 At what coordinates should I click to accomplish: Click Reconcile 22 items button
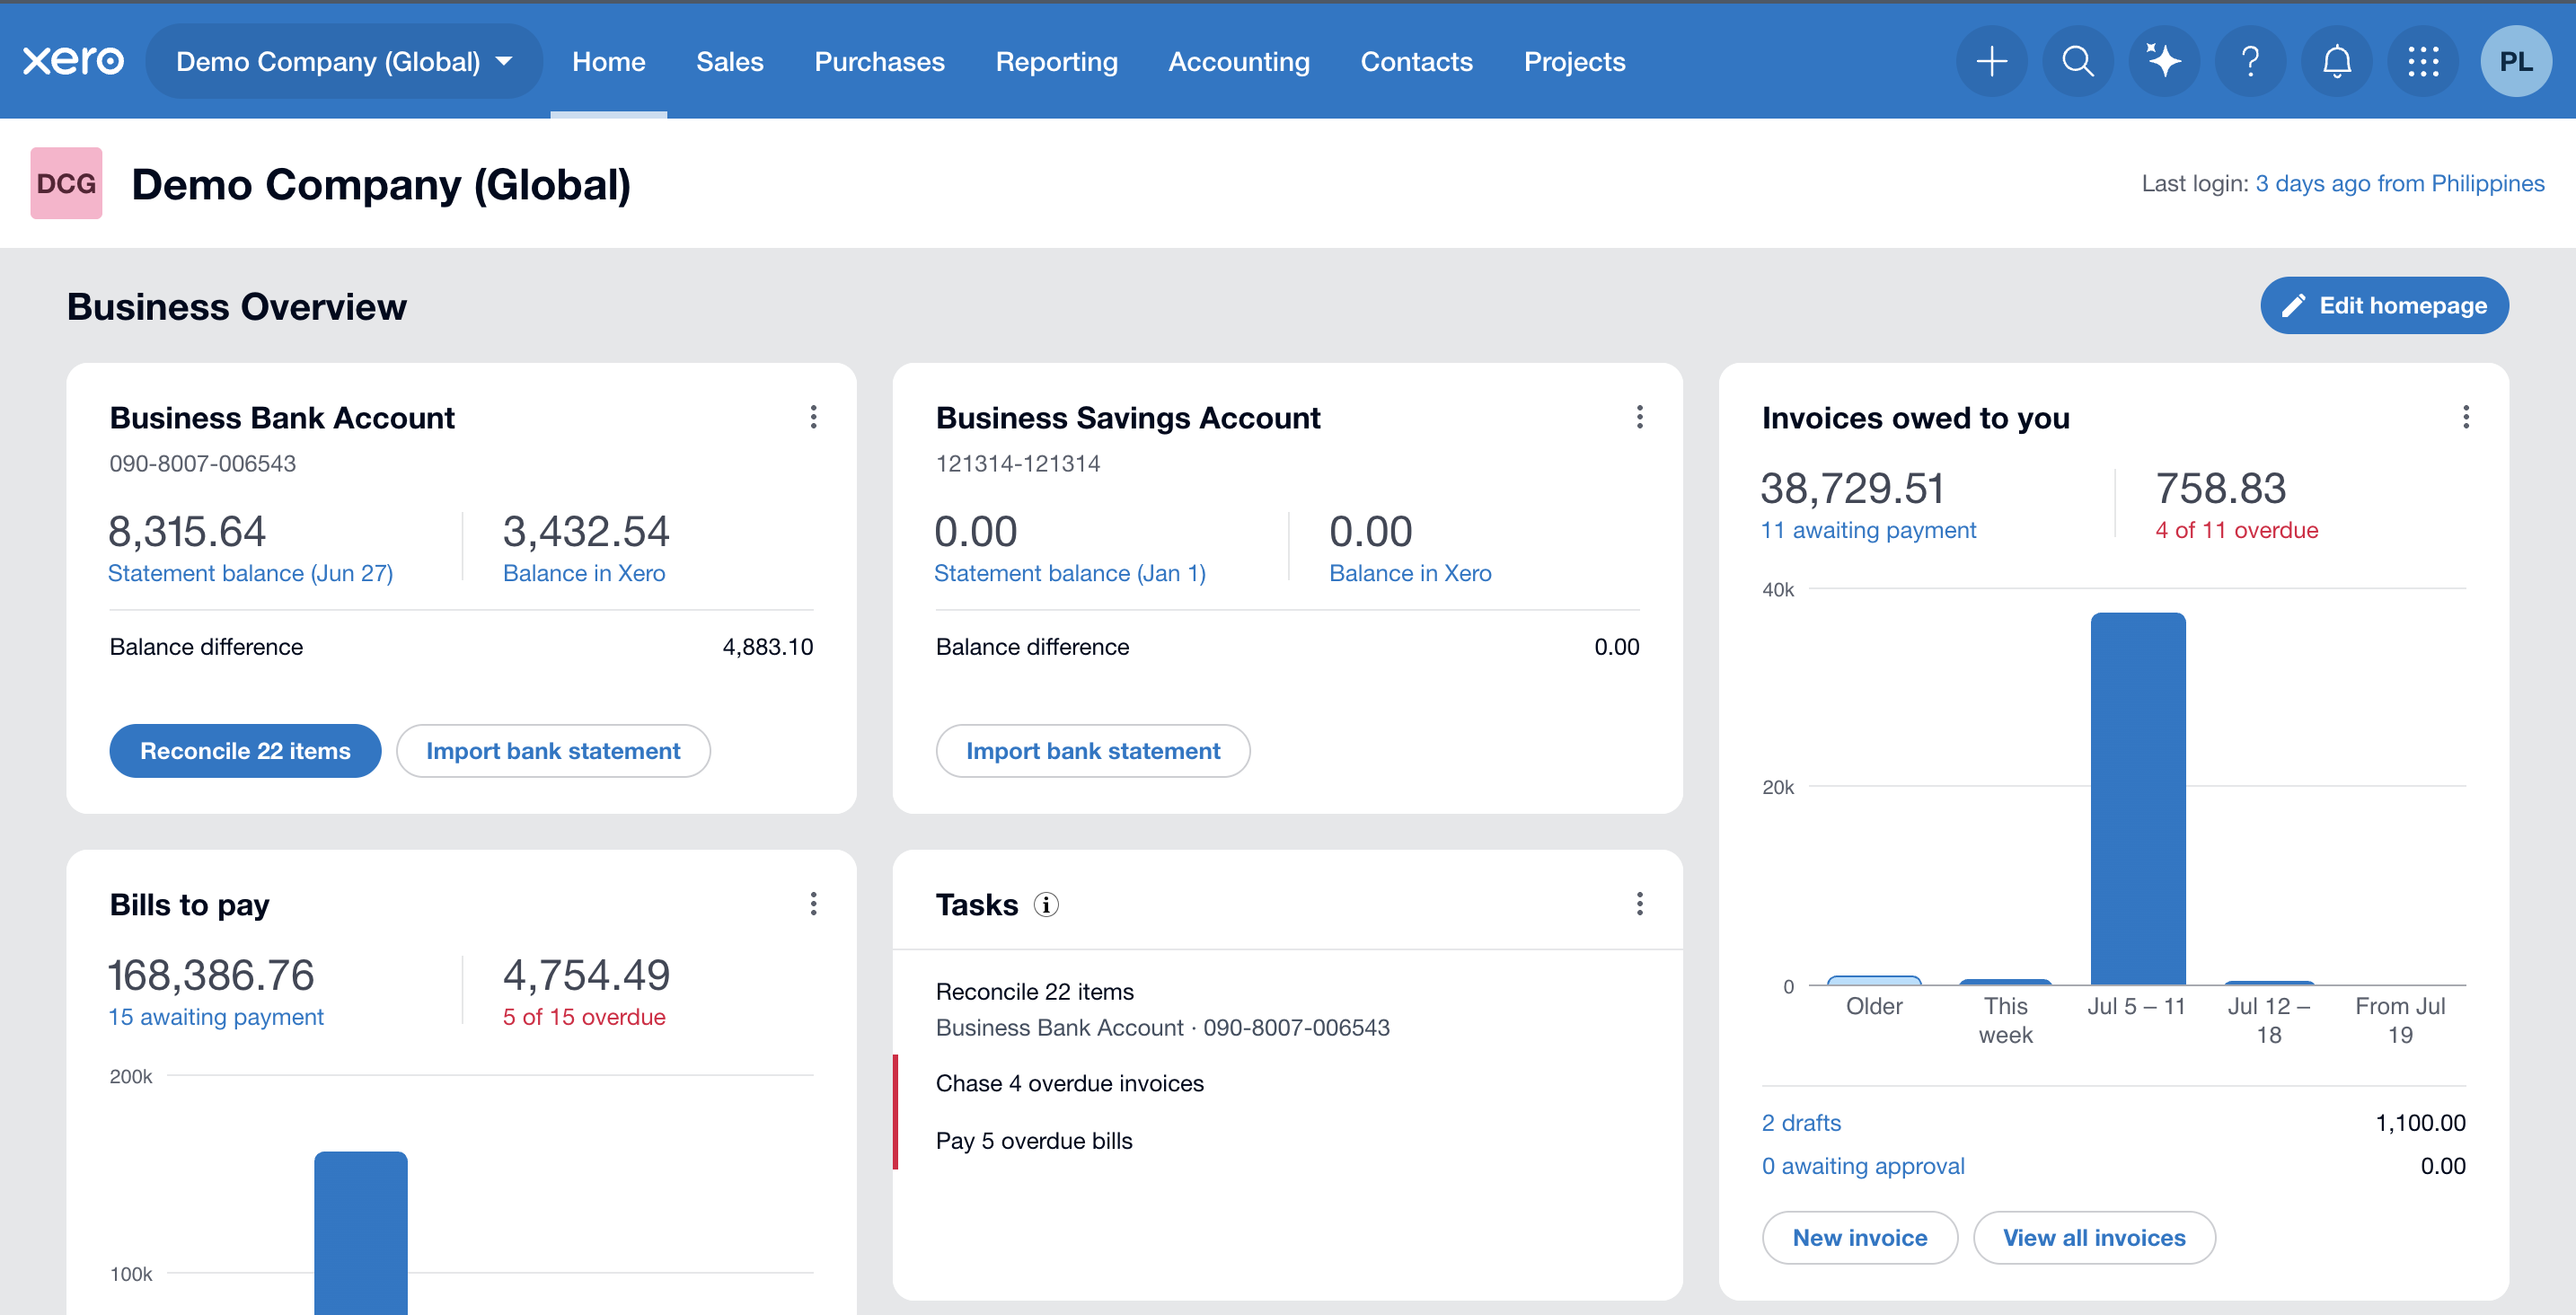[245, 751]
